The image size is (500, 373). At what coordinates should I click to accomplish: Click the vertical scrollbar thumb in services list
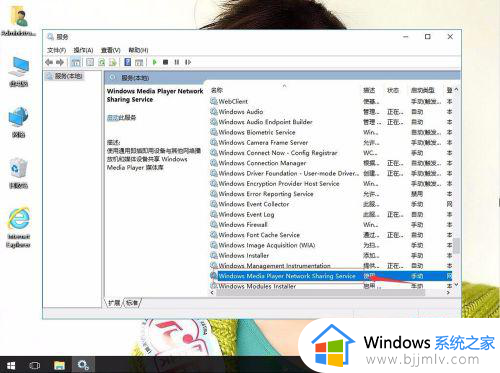[456, 245]
